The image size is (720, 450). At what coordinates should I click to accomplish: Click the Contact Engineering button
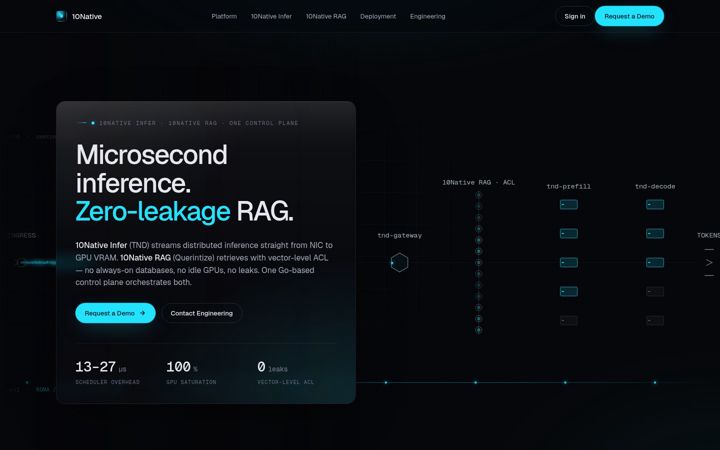pos(202,313)
